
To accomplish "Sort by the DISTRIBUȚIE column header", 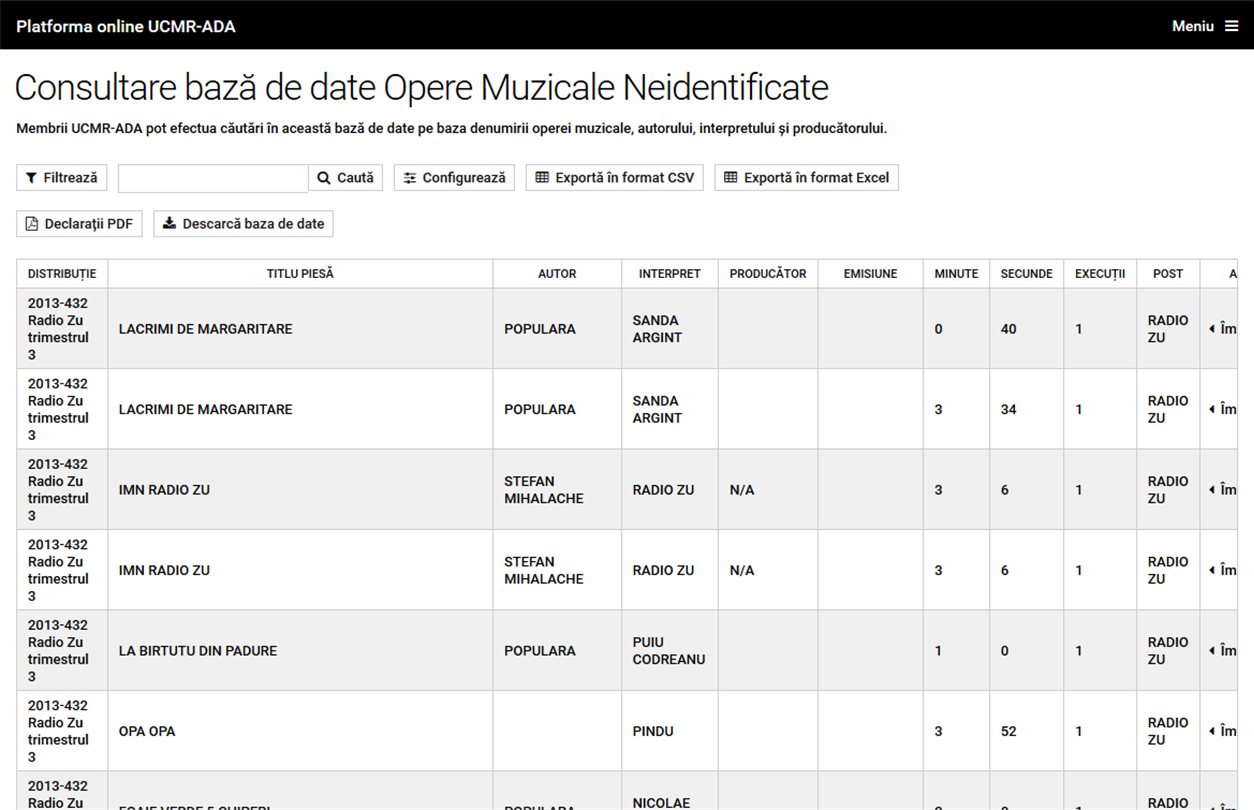I will pos(62,274).
